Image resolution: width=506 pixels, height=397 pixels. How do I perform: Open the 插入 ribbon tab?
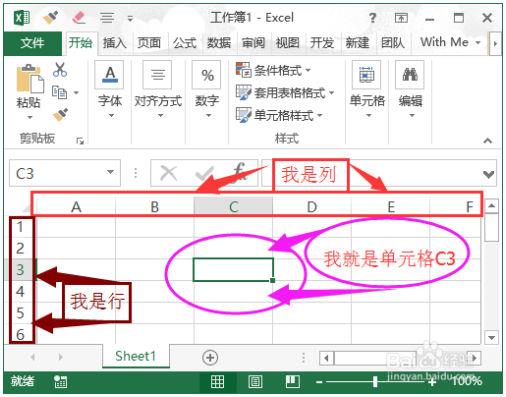tap(114, 43)
